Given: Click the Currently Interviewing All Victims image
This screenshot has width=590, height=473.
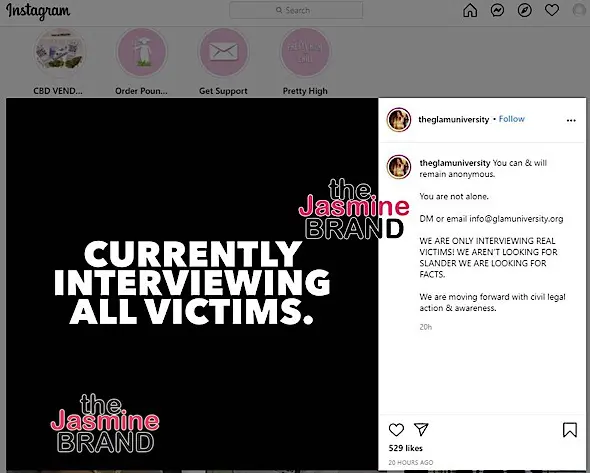Looking at the screenshot, I should (x=192, y=283).
